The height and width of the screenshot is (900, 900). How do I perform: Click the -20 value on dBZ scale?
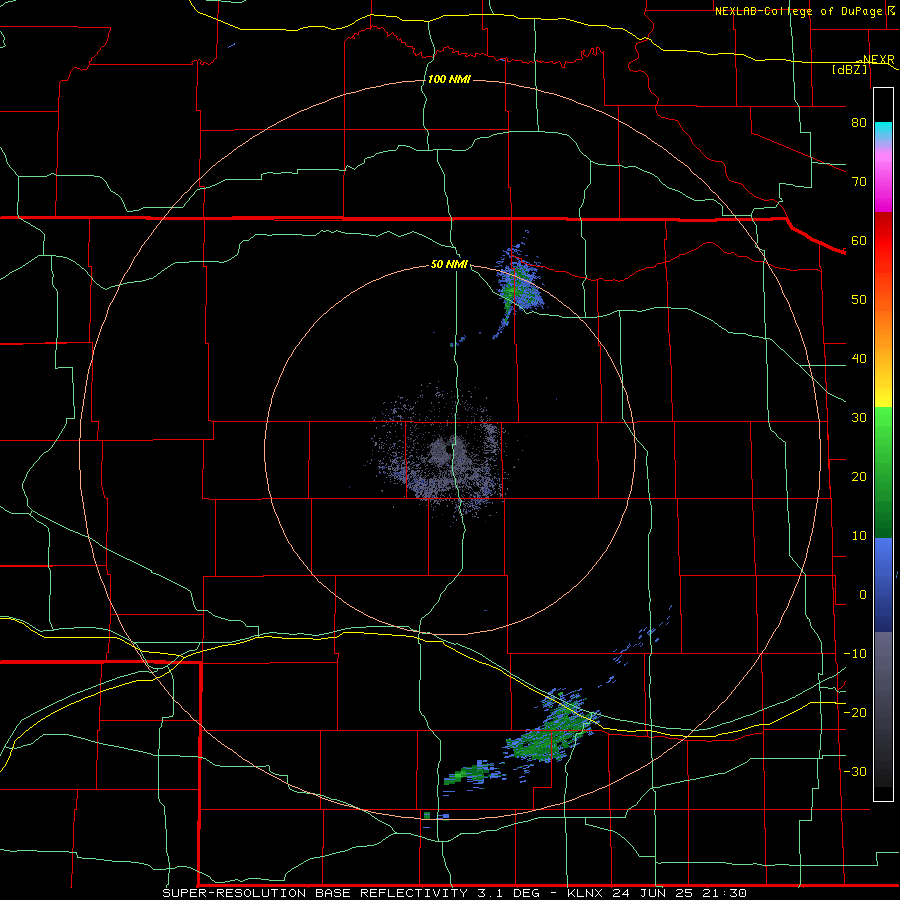855,713
